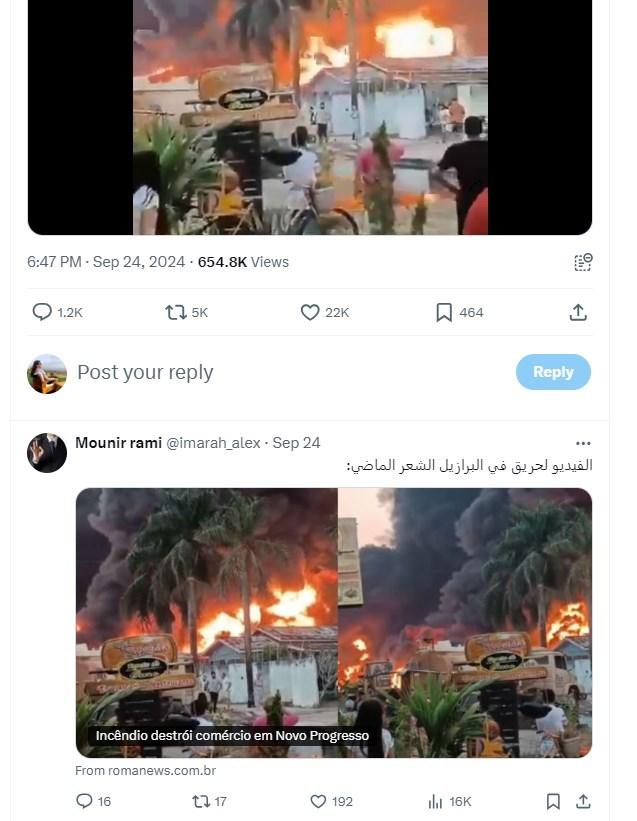The height and width of the screenshot is (821, 637).
Task: Open Mounir rami's profile picture
Action: pyautogui.click(x=47, y=453)
